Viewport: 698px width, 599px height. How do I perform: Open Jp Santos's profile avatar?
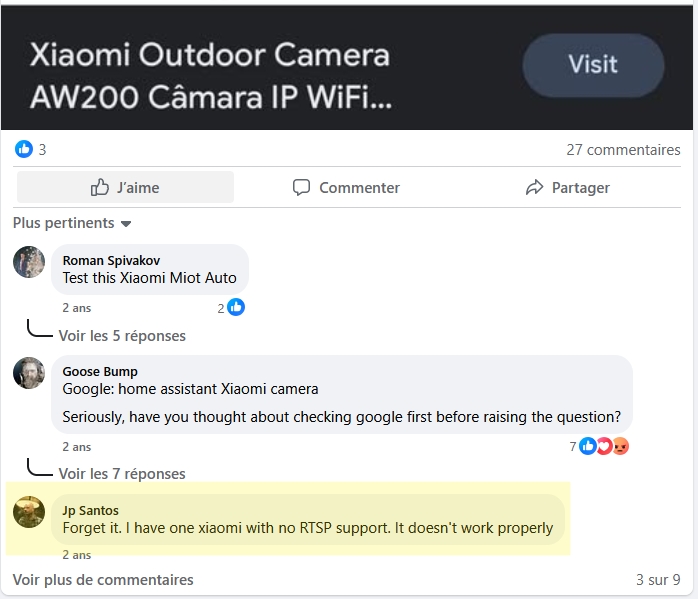point(29,512)
